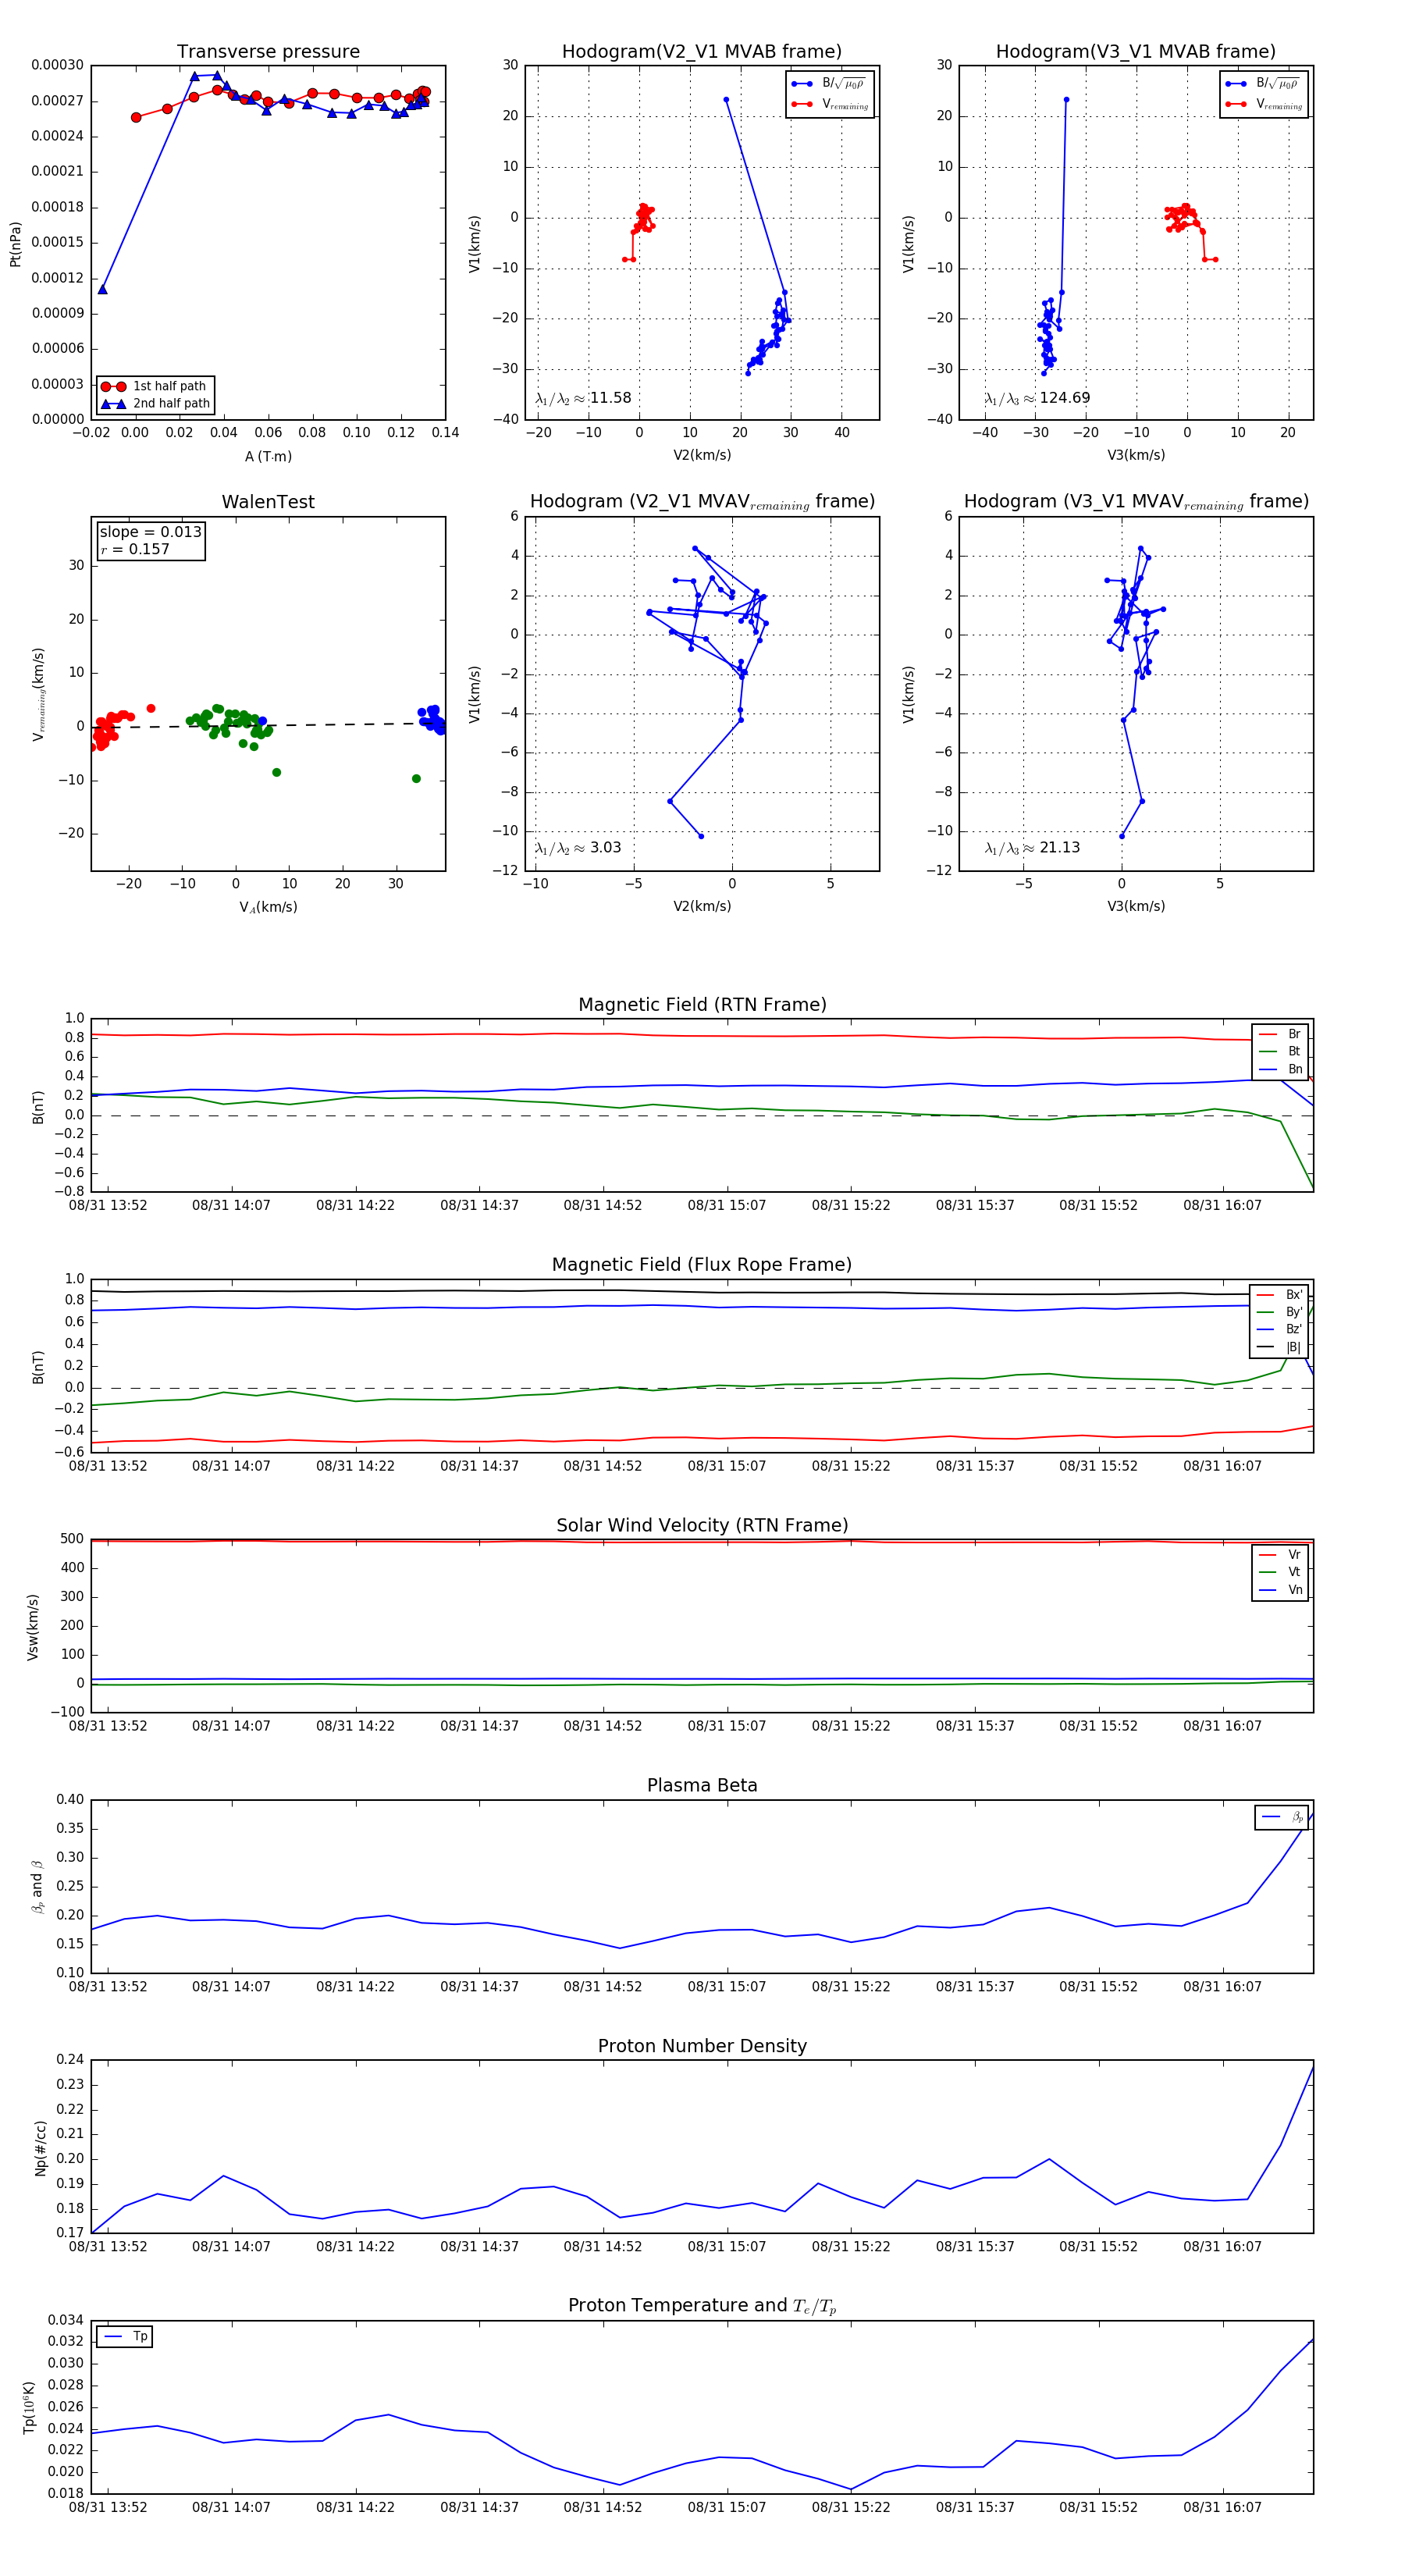Click the eigenvalue ratio value 21.13
Image resolution: width=1405 pixels, height=2576 pixels.
[1059, 848]
